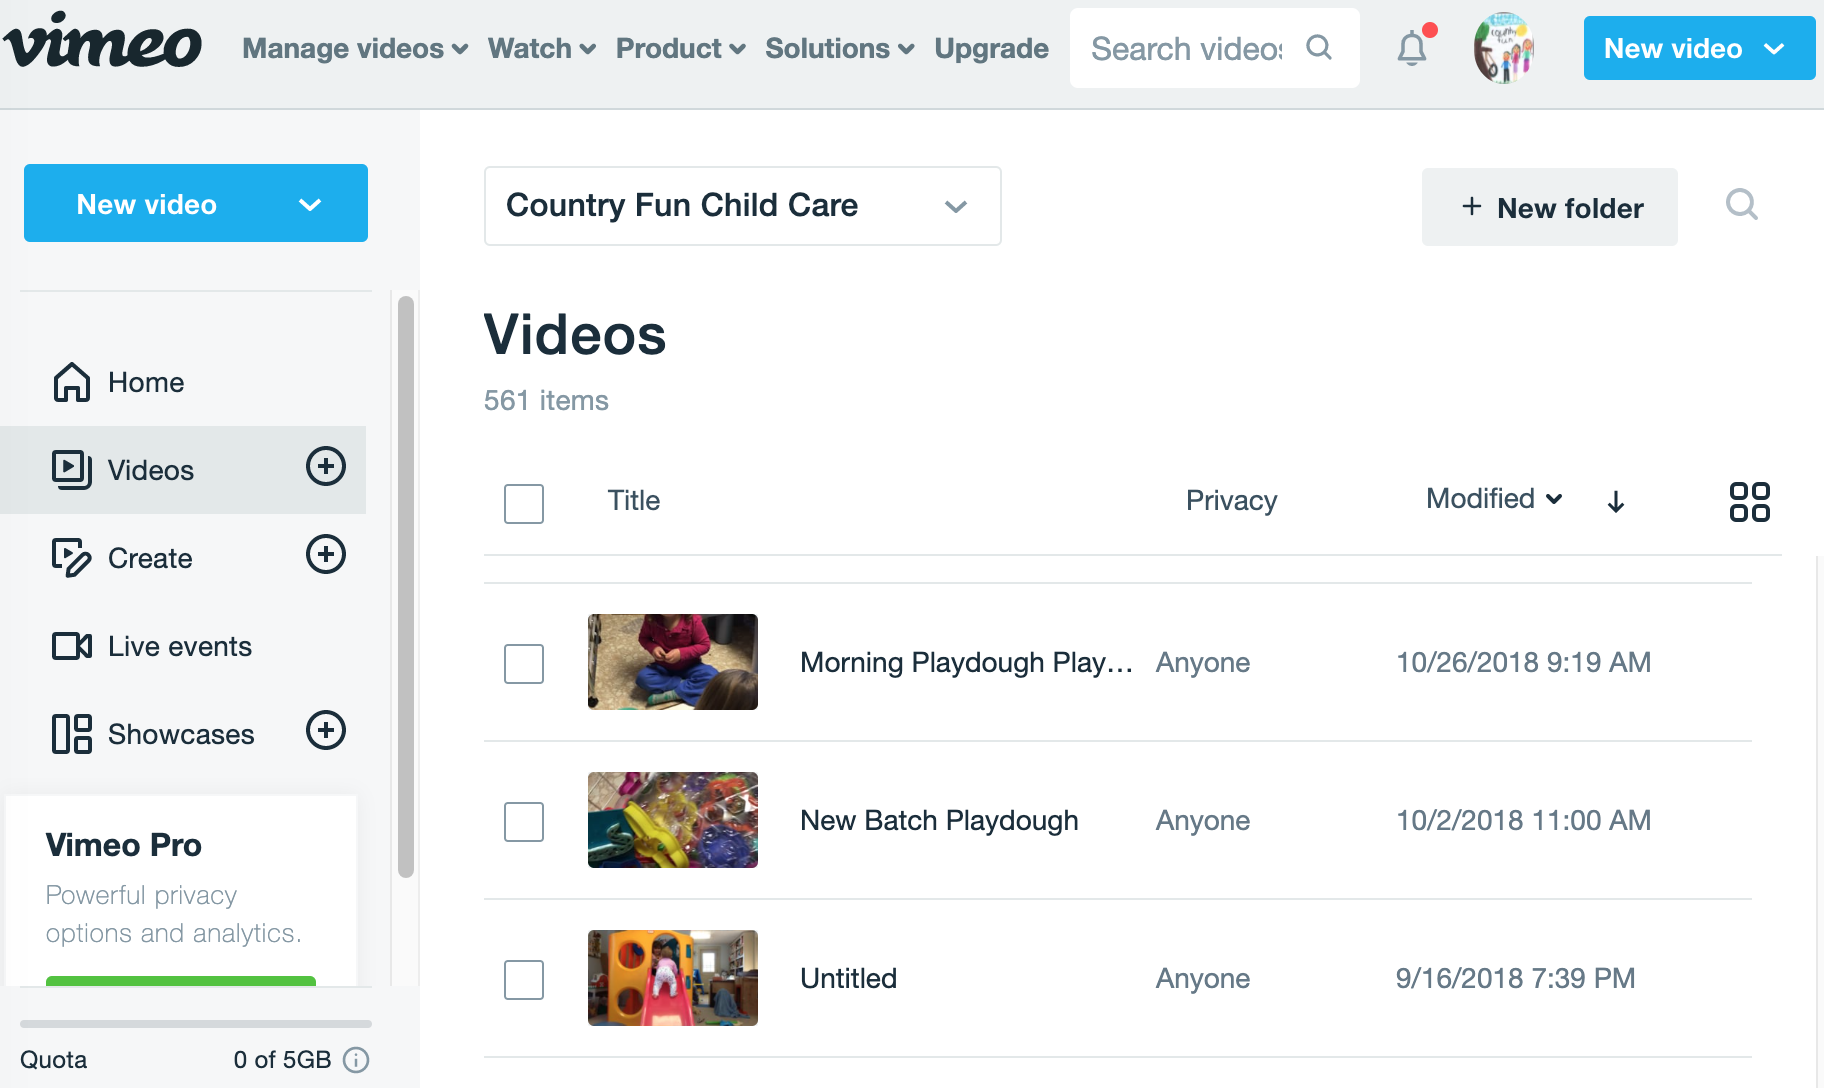Switch to grid view layout

click(1749, 502)
